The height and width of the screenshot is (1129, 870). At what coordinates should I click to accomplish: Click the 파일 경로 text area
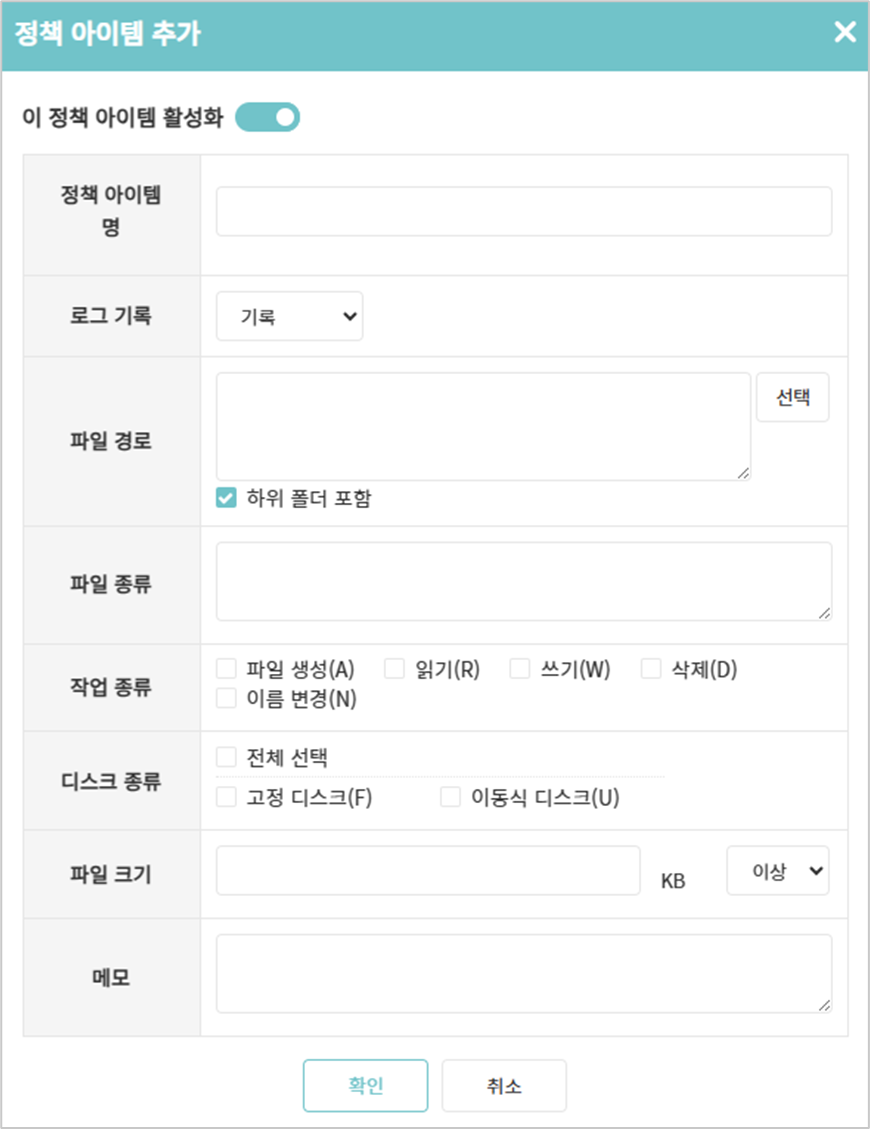(x=483, y=426)
